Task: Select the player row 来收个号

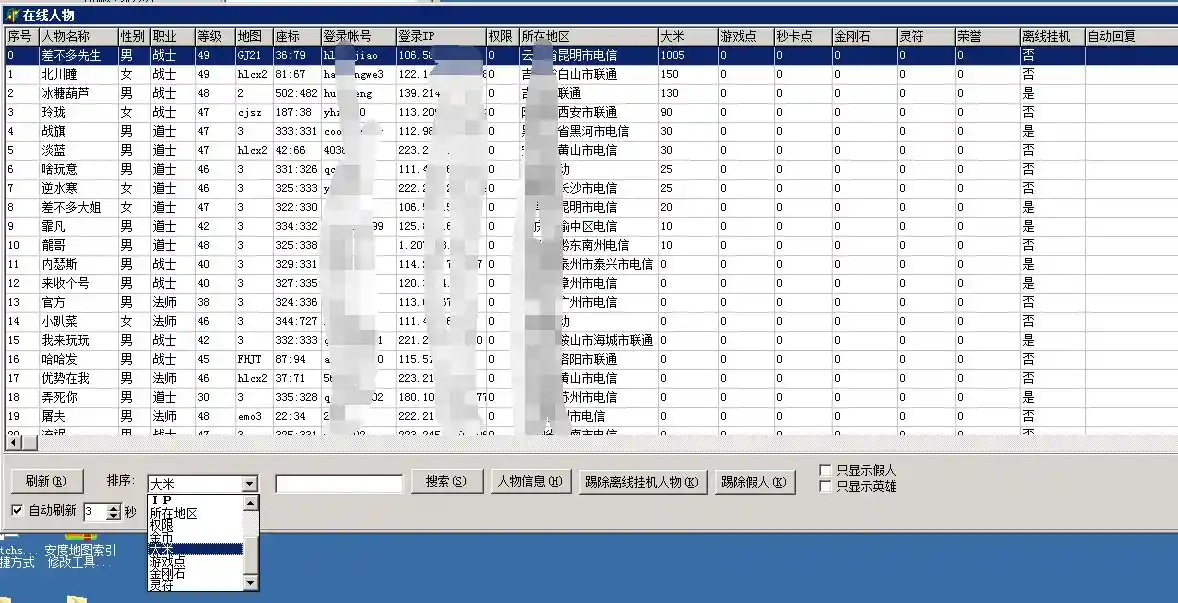Action: tap(591, 283)
